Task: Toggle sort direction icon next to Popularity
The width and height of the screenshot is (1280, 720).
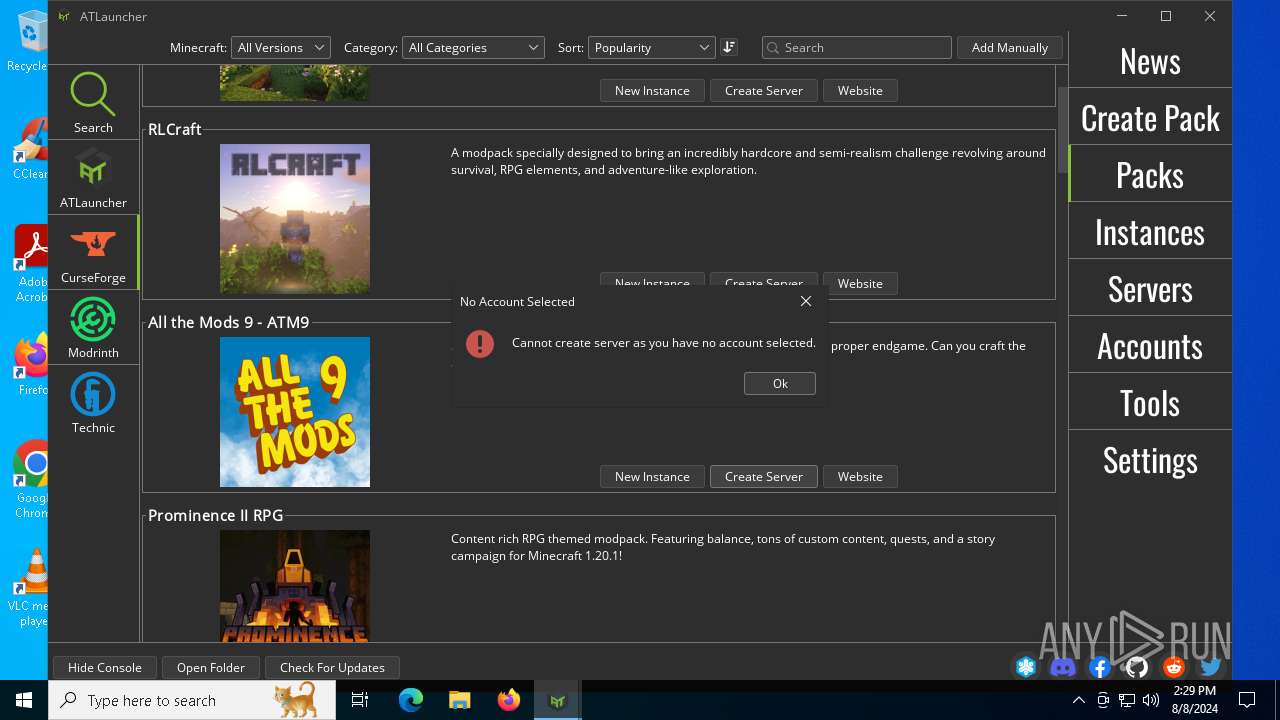Action: tap(729, 47)
